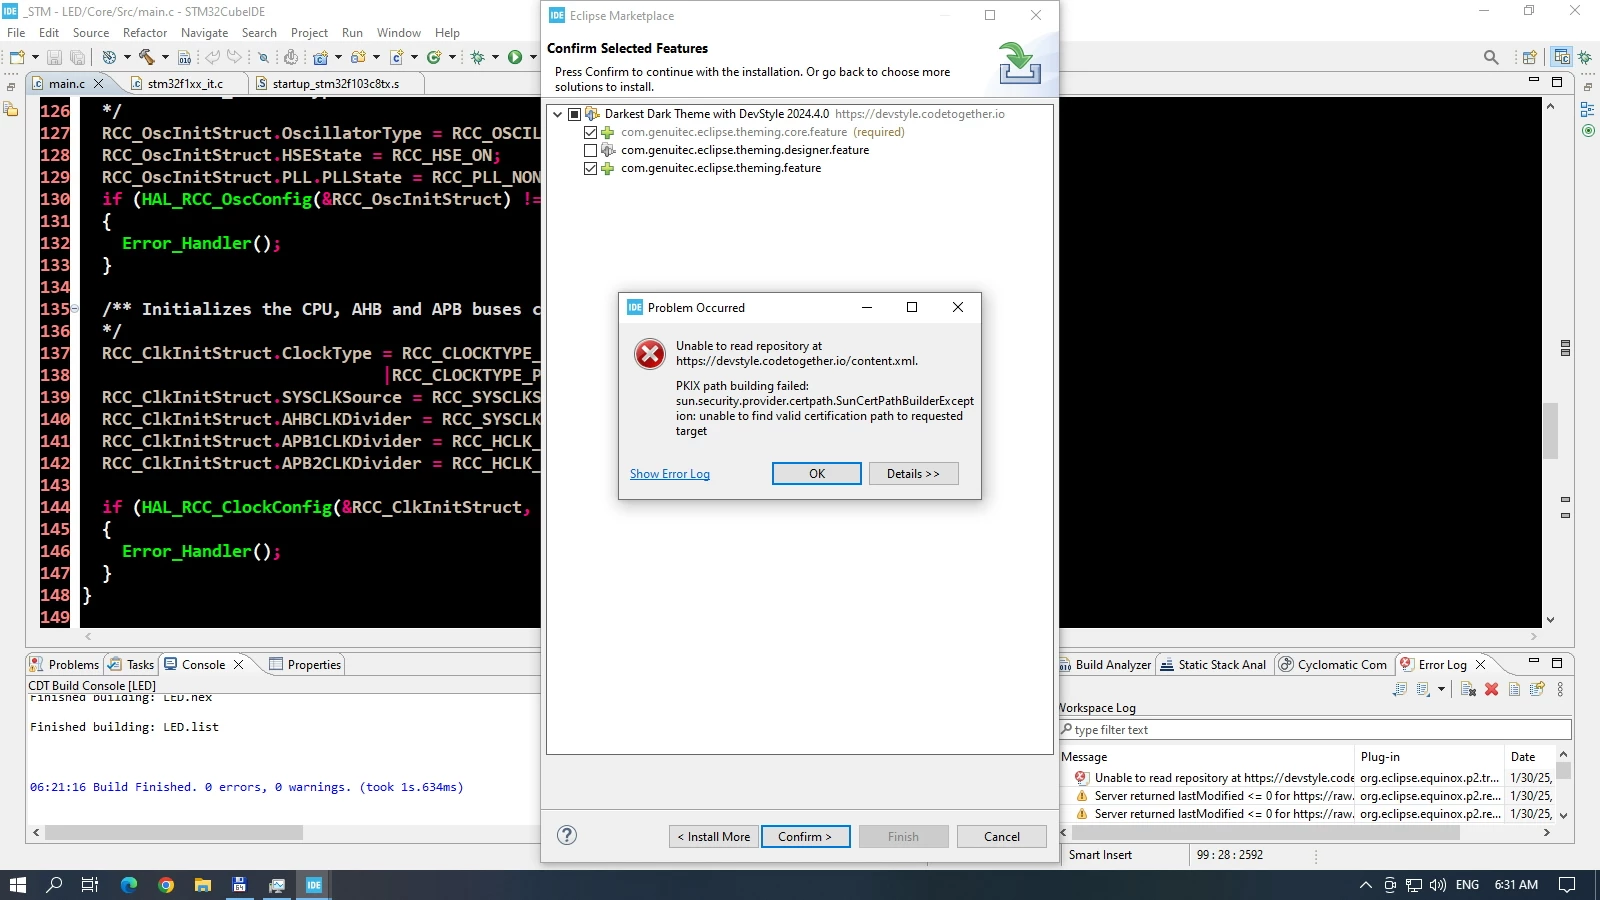Open the New wizard dropdown arrow
This screenshot has height=900, width=1600.
click(35, 57)
